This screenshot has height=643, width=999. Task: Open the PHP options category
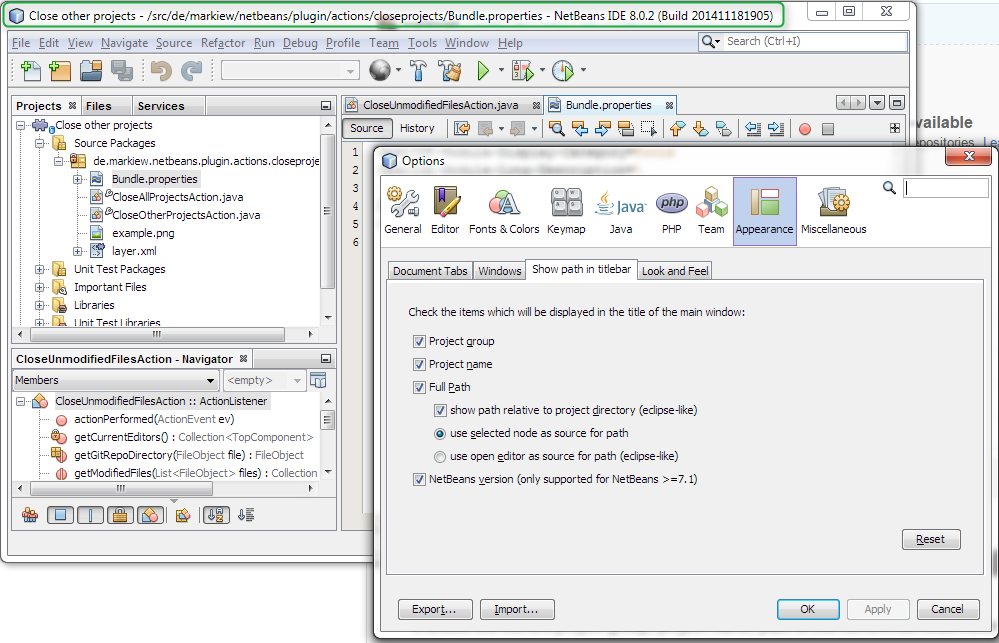tap(672, 210)
